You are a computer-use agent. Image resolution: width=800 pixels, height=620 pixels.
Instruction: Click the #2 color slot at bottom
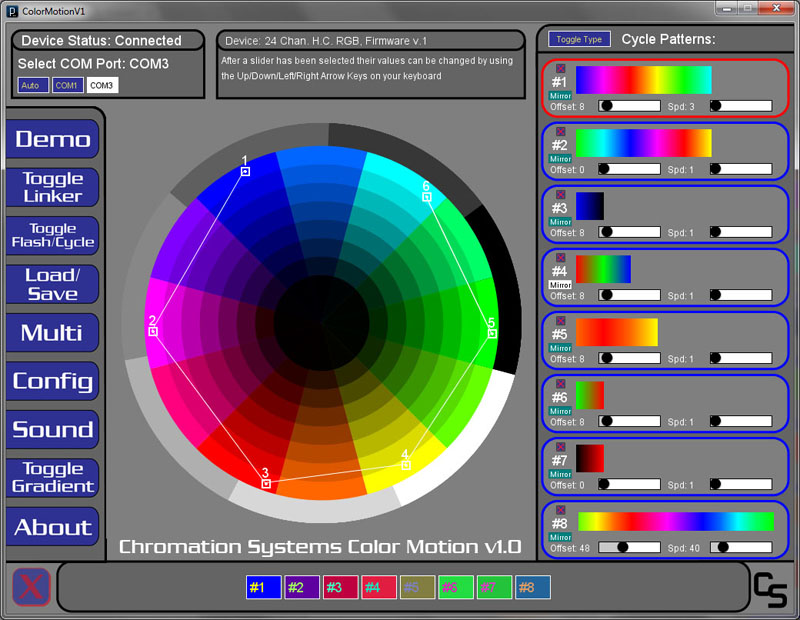coord(302,587)
